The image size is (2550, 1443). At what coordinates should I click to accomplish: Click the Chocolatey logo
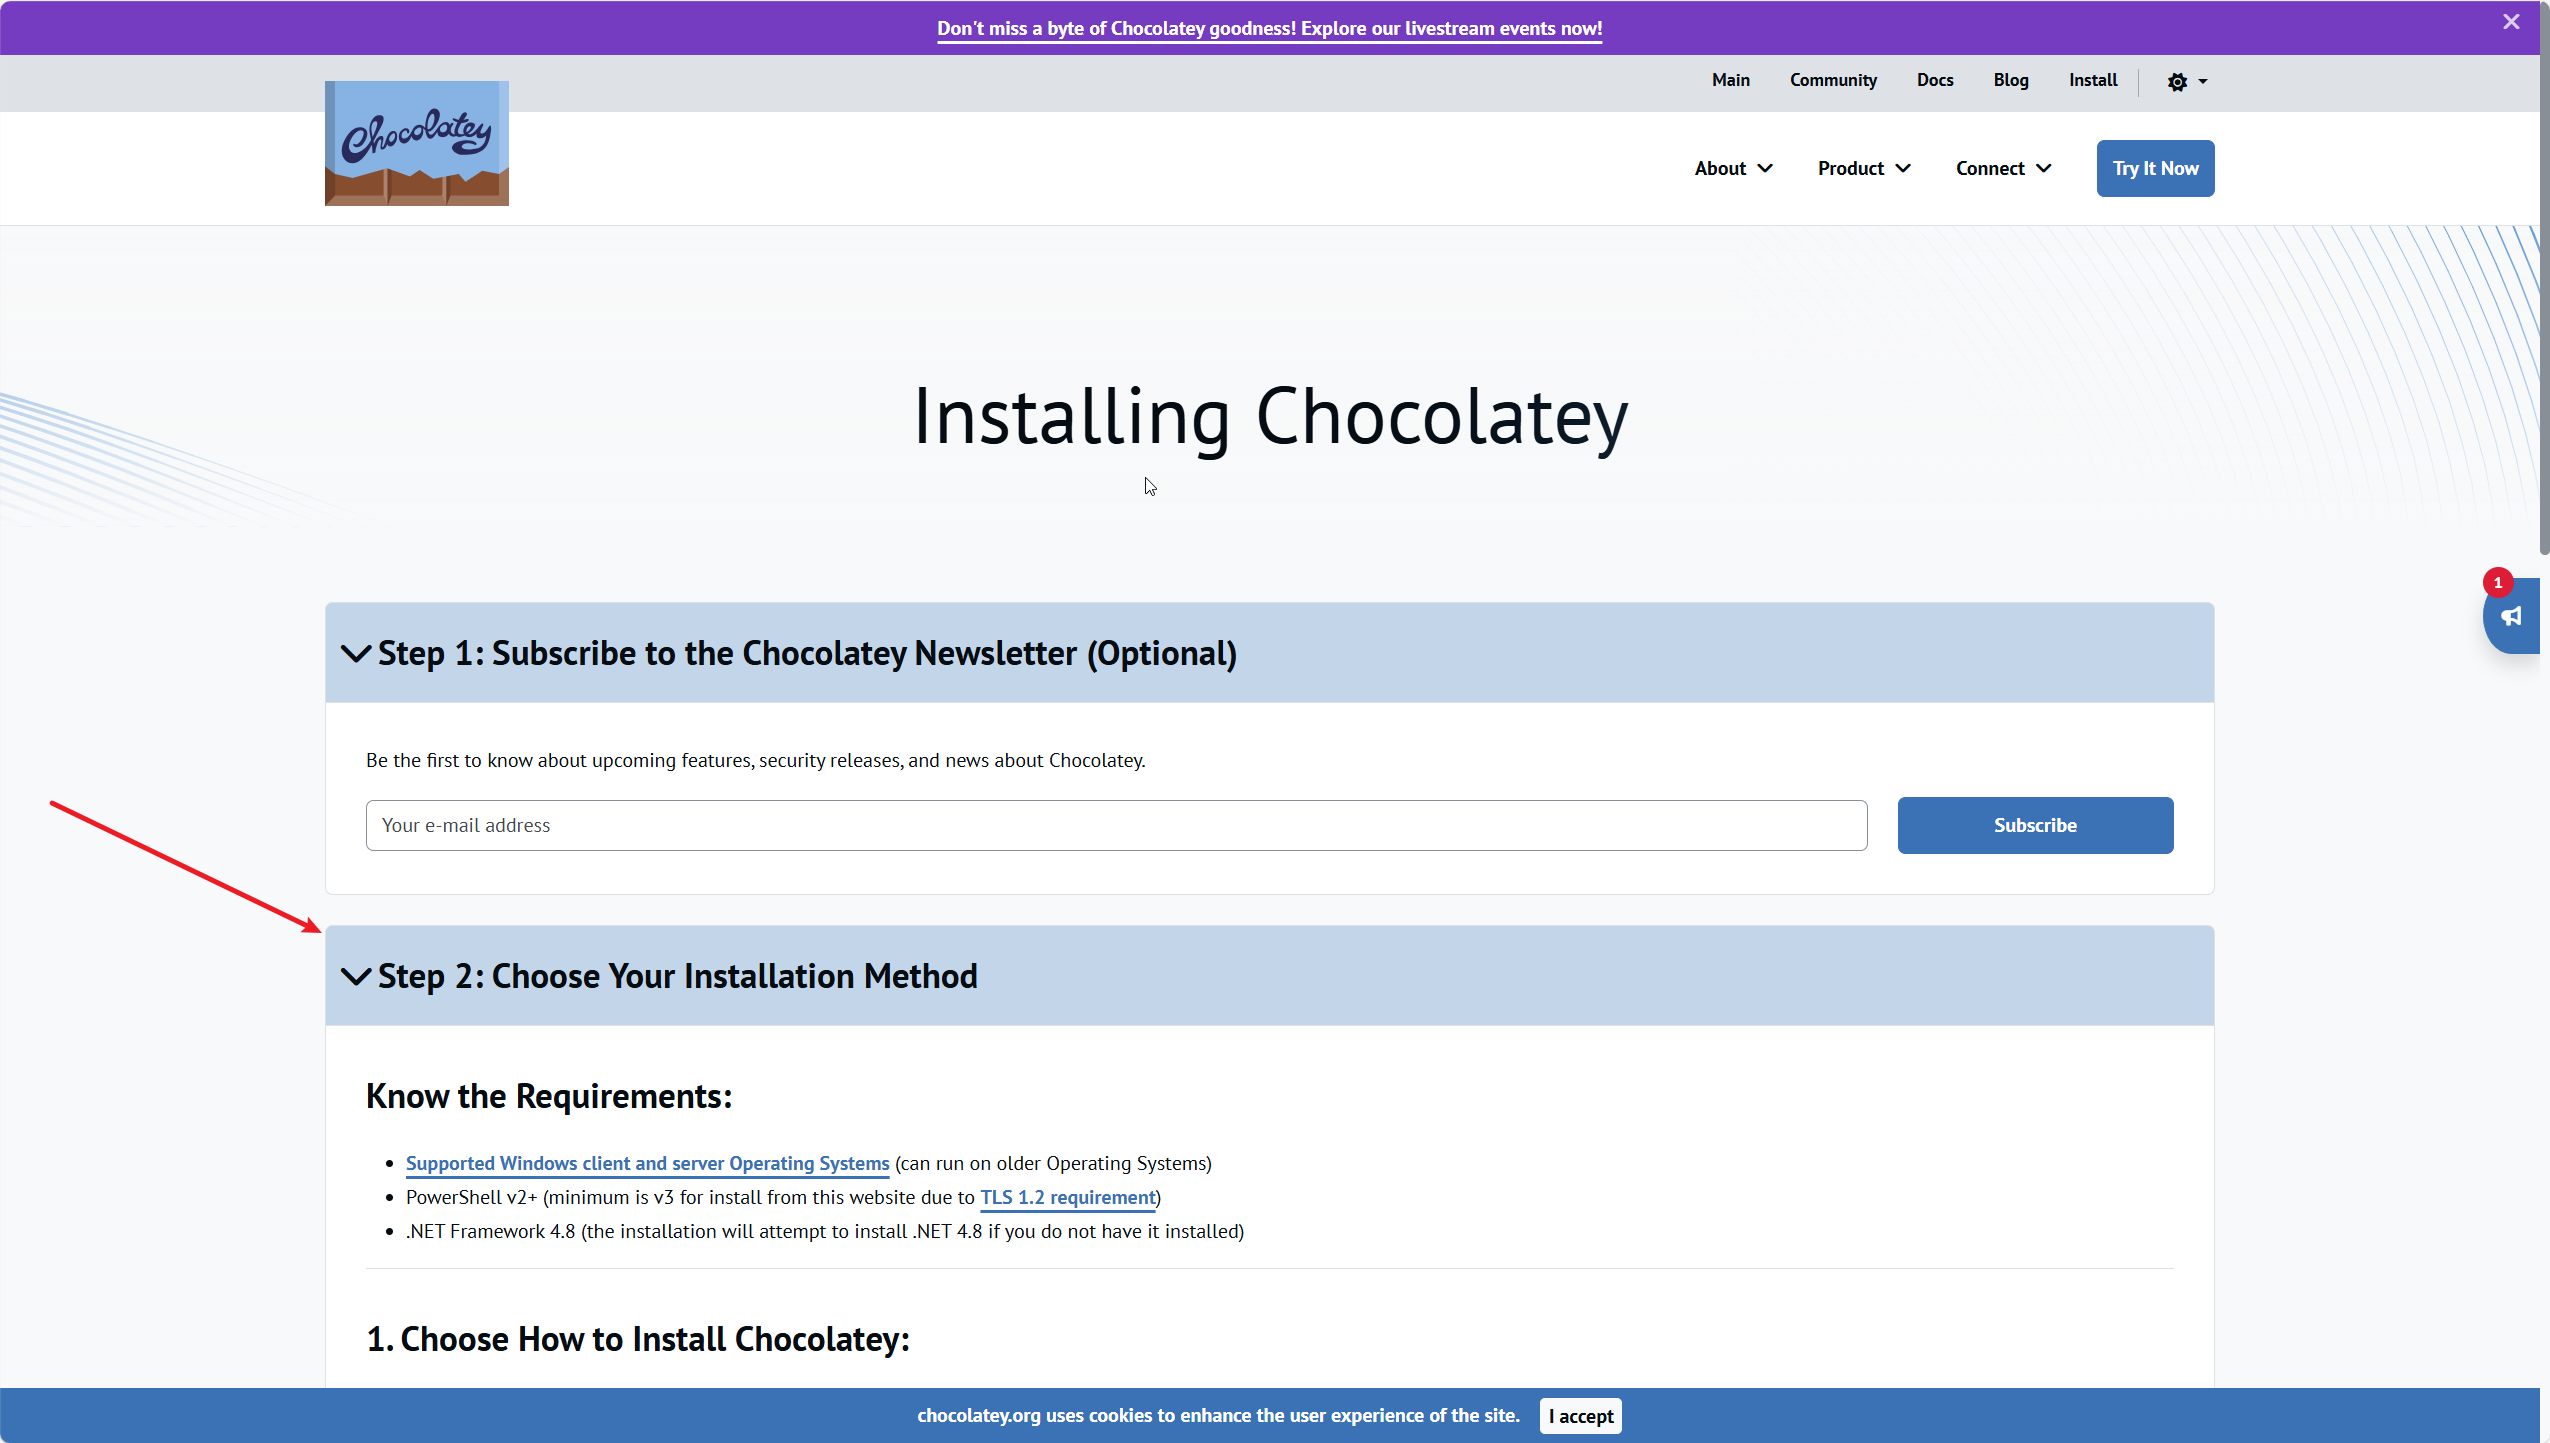pos(416,143)
